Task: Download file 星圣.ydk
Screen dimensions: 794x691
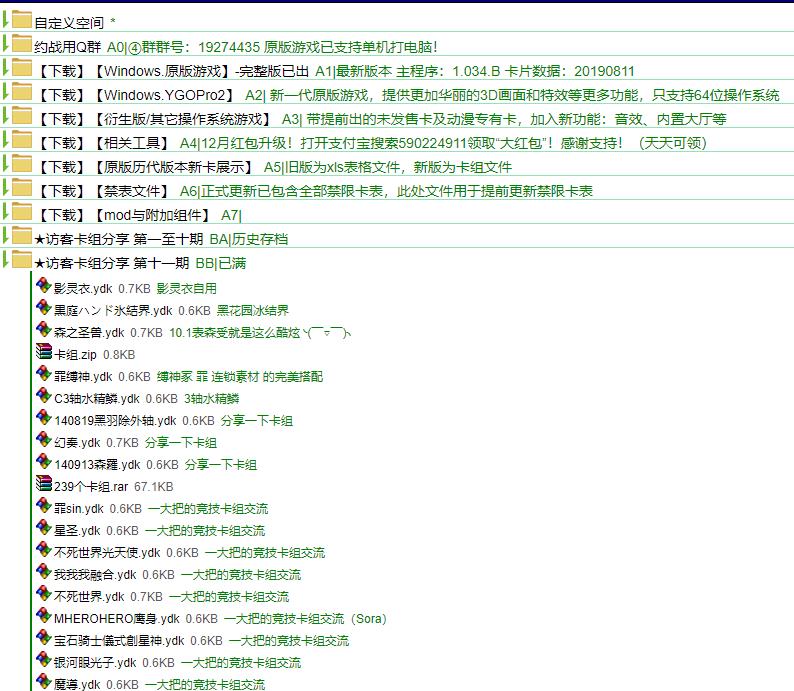Action: click(77, 531)
